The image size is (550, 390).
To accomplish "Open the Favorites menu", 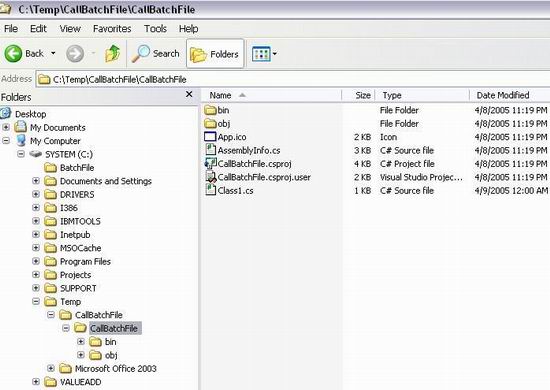I will coord(112,28).
